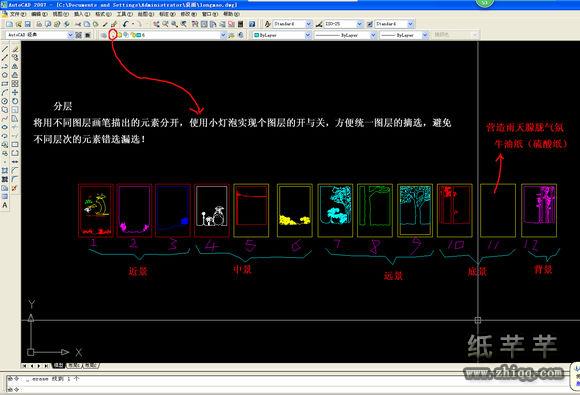Image resolution: width=580 pixels, height=395 pixels.
Task: Expand the ISO-25 dimension style dropdown
Action: pos(343,24)
